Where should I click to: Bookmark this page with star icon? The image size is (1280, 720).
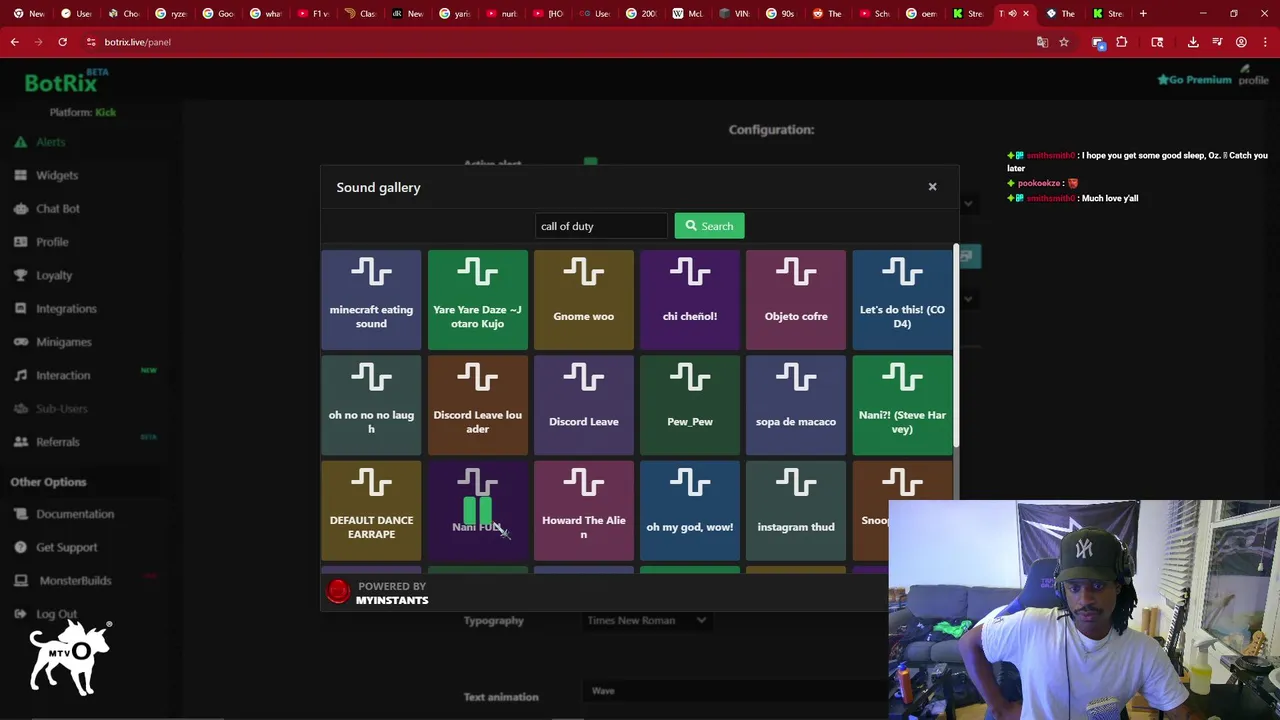pyautogui.click(x=1064, y=42)
